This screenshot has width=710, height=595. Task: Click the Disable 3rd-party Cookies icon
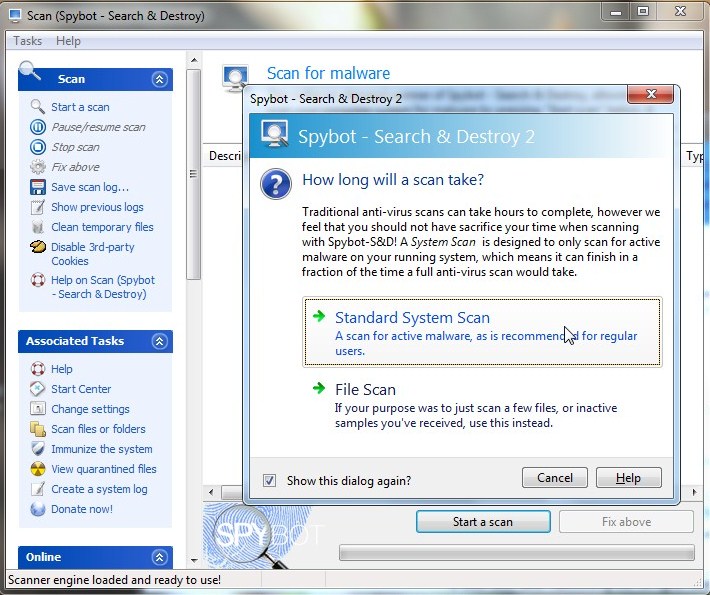(38, 247)
